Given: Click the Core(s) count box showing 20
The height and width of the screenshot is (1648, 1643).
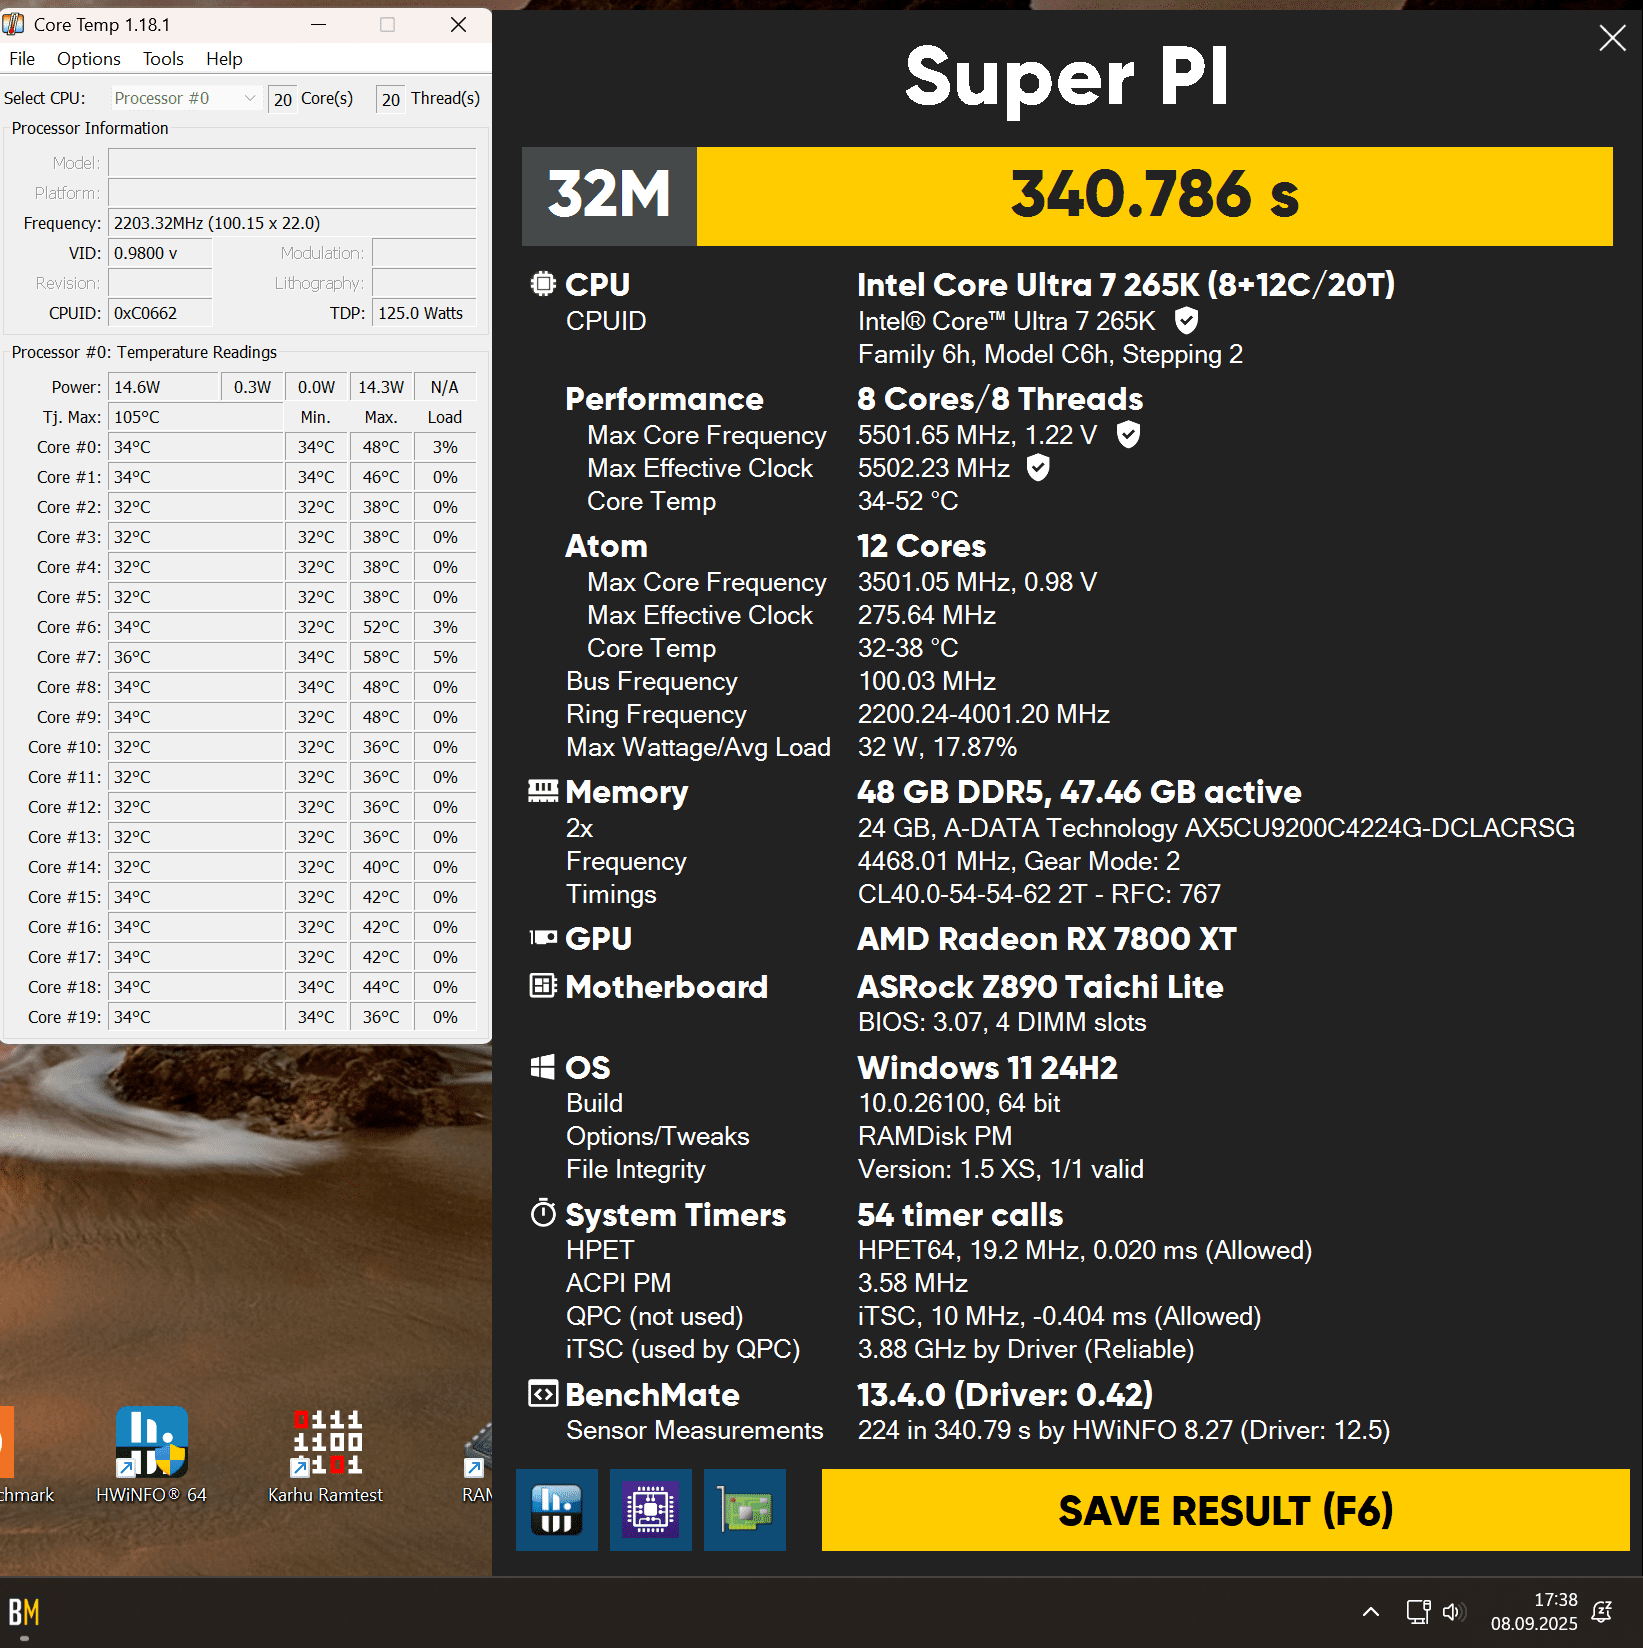Looking at the screenshot, I should tap(283, 99).
